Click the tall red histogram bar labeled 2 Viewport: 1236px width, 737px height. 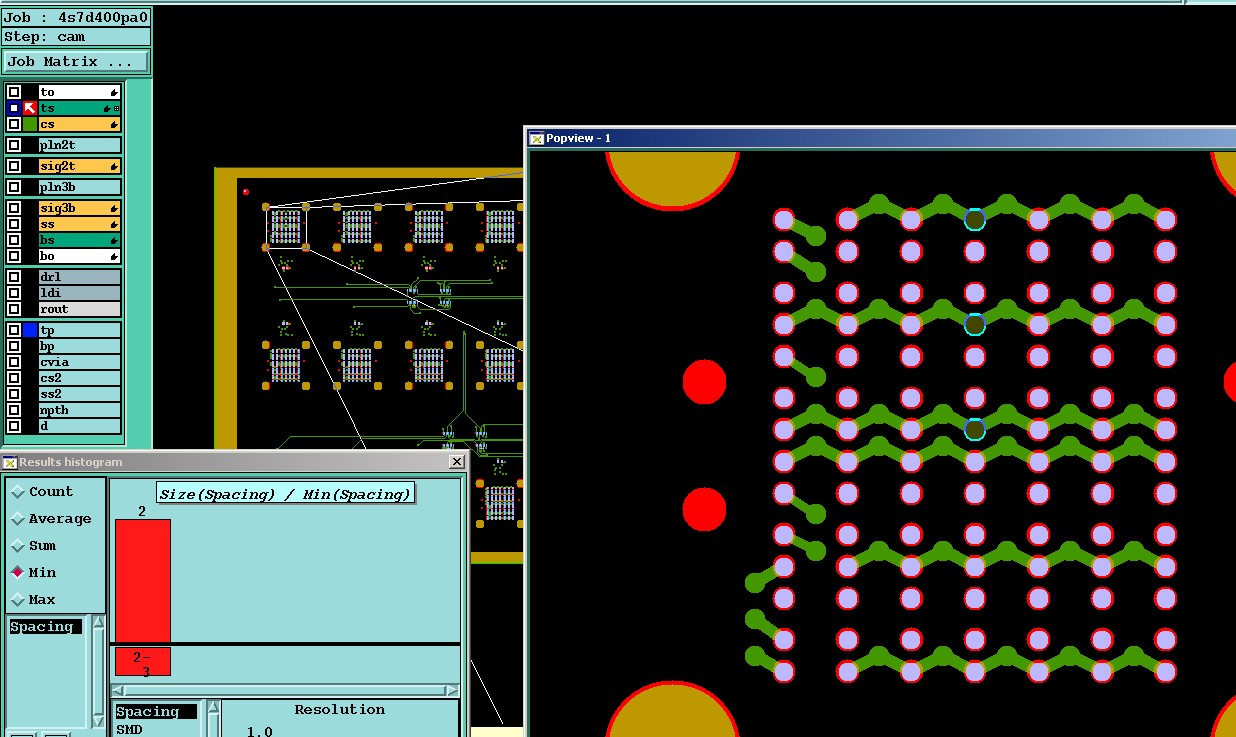click(x=142, y=580)
